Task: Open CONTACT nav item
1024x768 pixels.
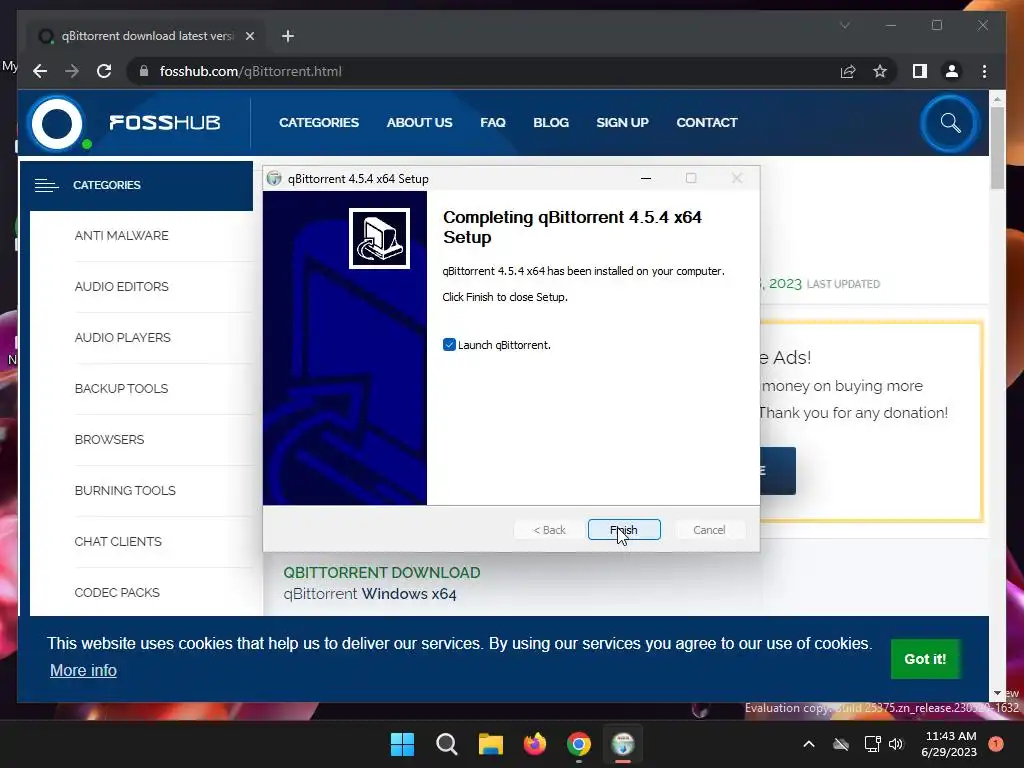Action: click(707, 123)
